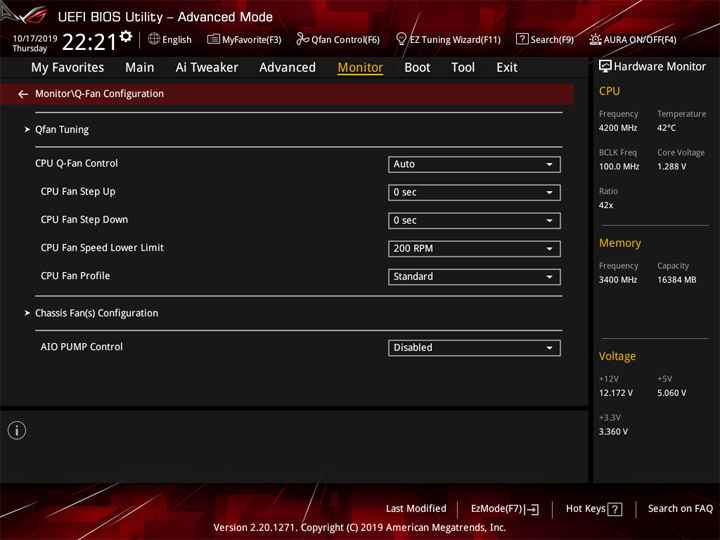Click the 3.360 V reading
The height and width of the screenshot is (540, 720).
[x=613, y=432]
